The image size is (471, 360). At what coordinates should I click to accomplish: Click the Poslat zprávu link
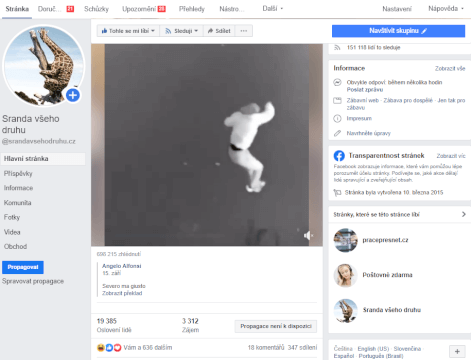365,90
